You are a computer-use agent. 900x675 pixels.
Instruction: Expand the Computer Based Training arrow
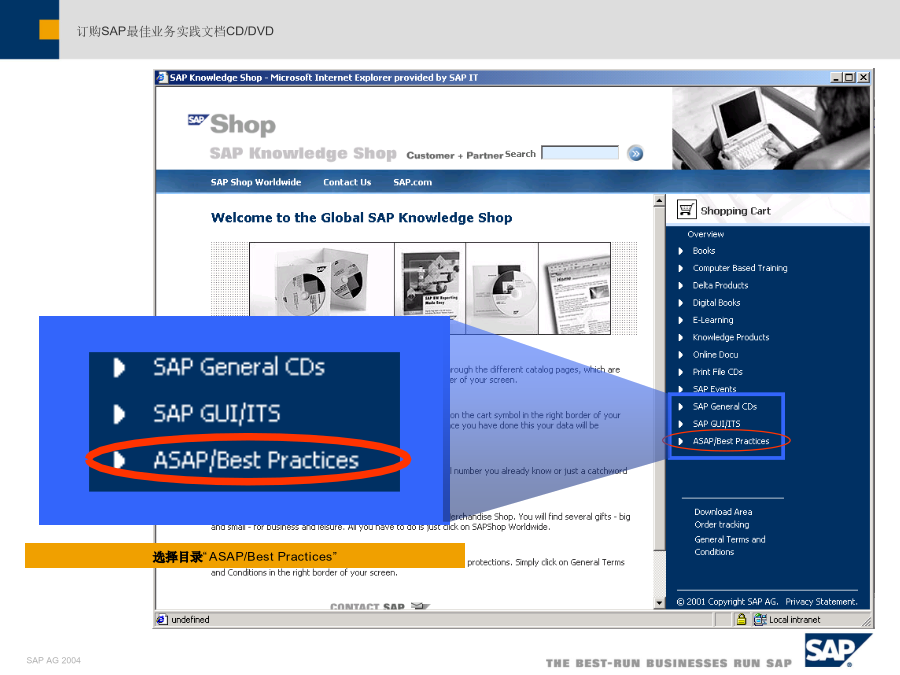pos(681,268)
